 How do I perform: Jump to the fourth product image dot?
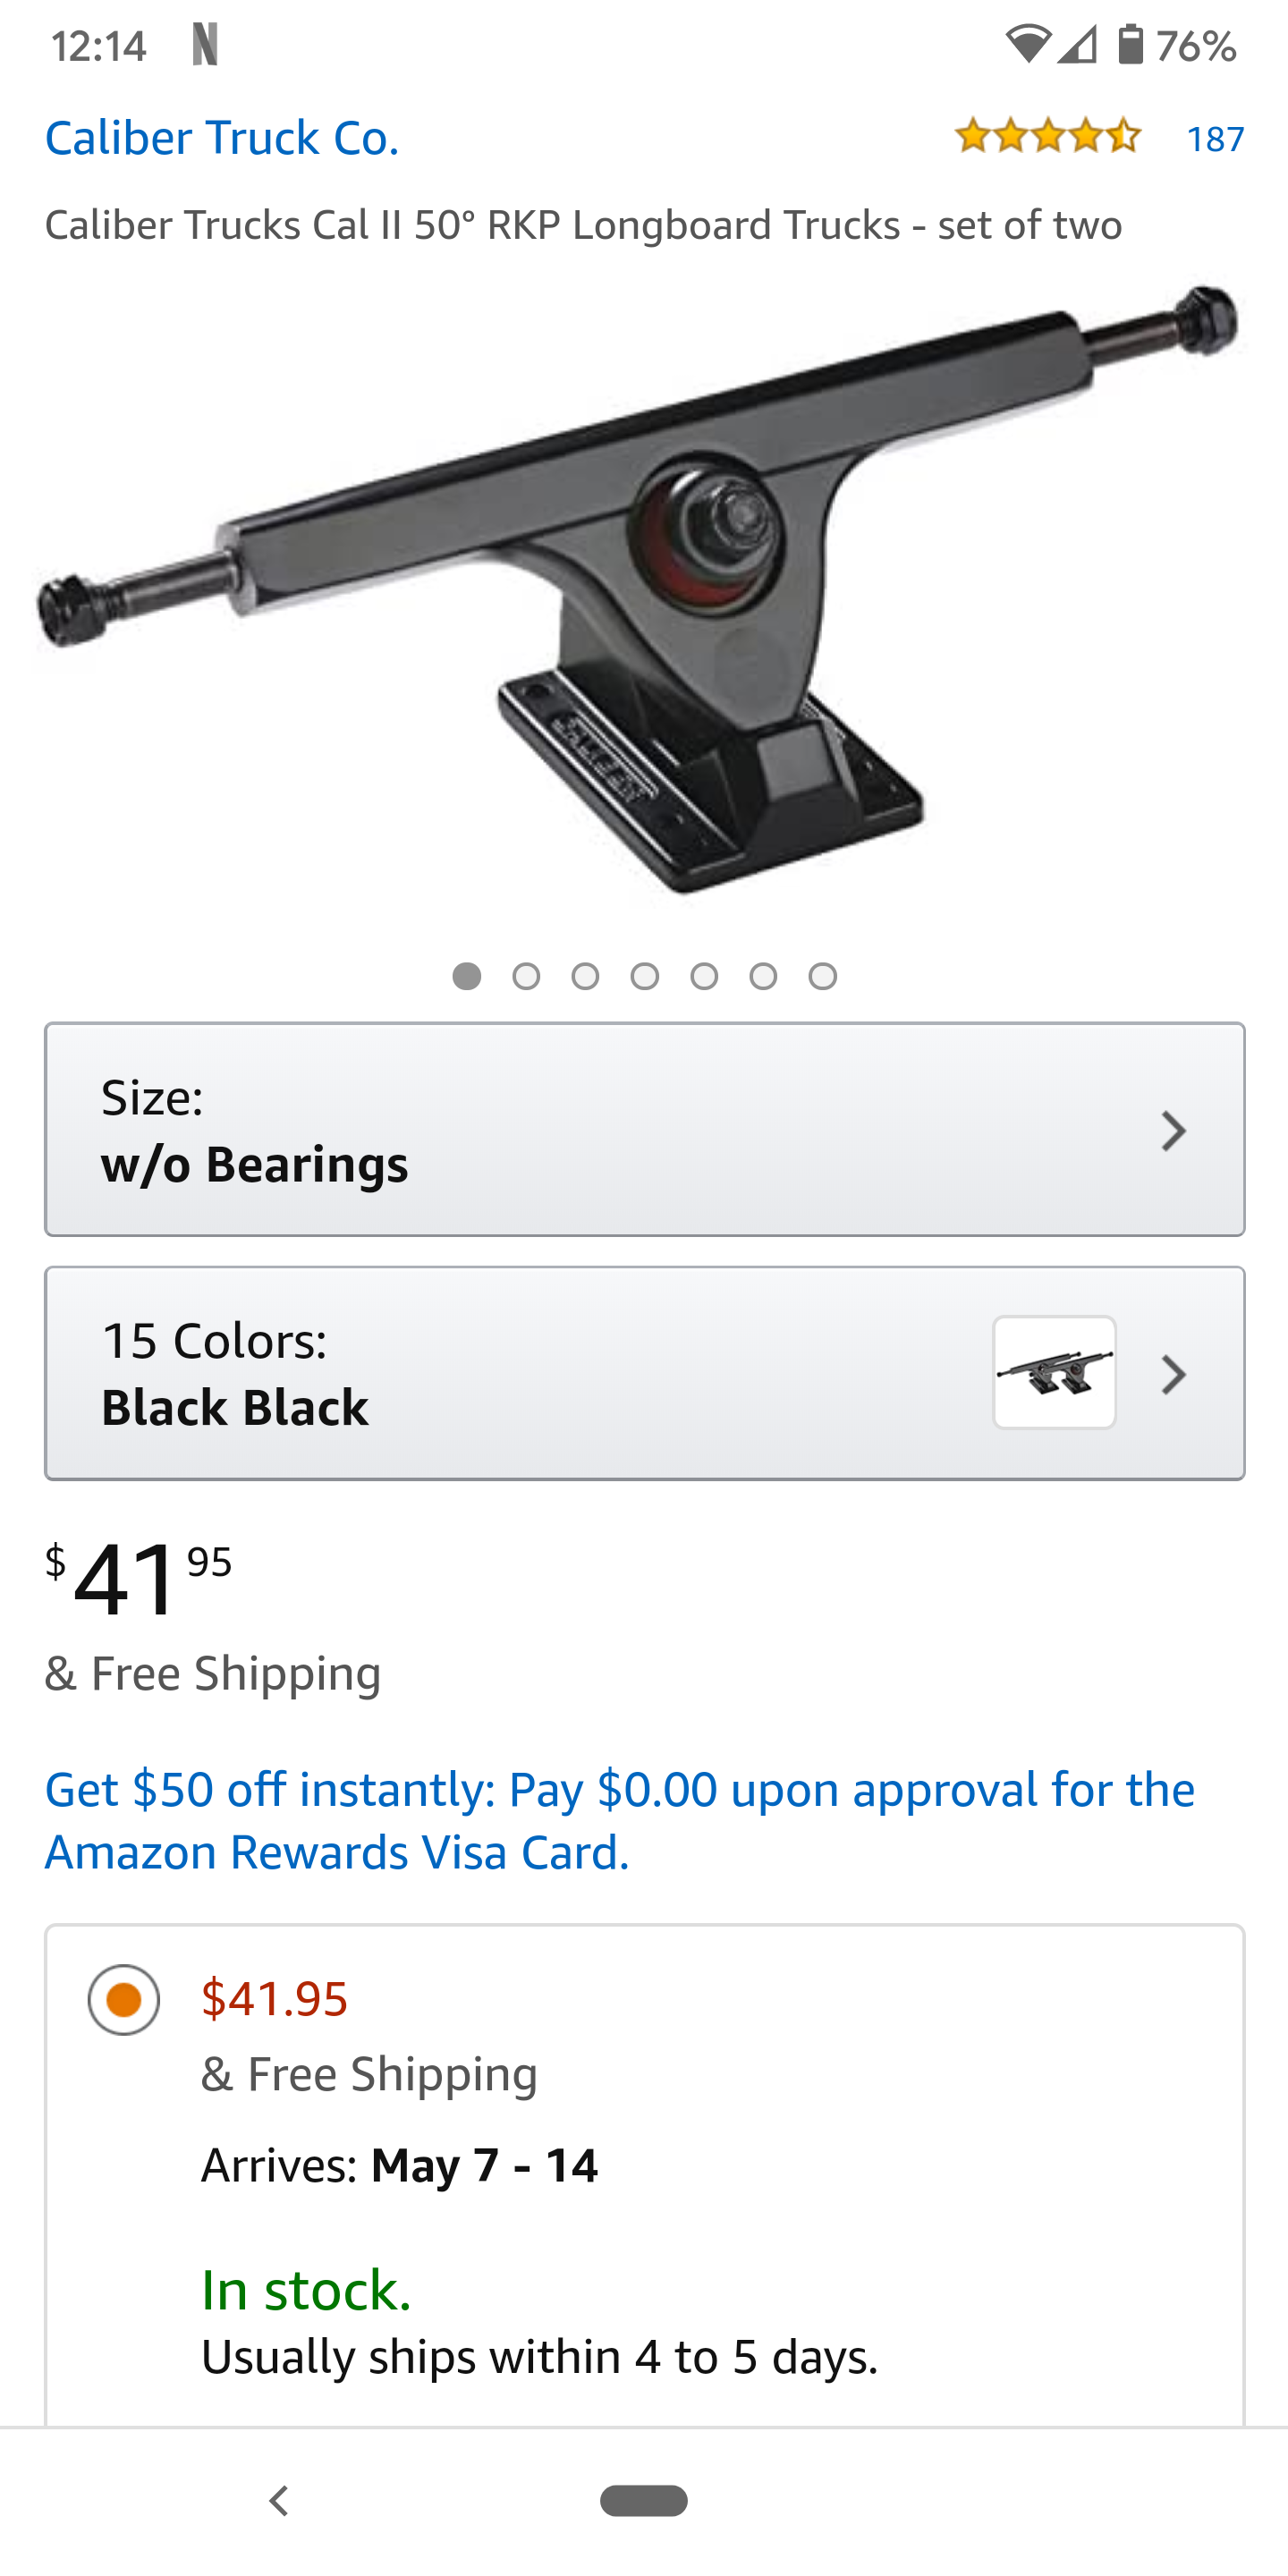tap(645, 976)
